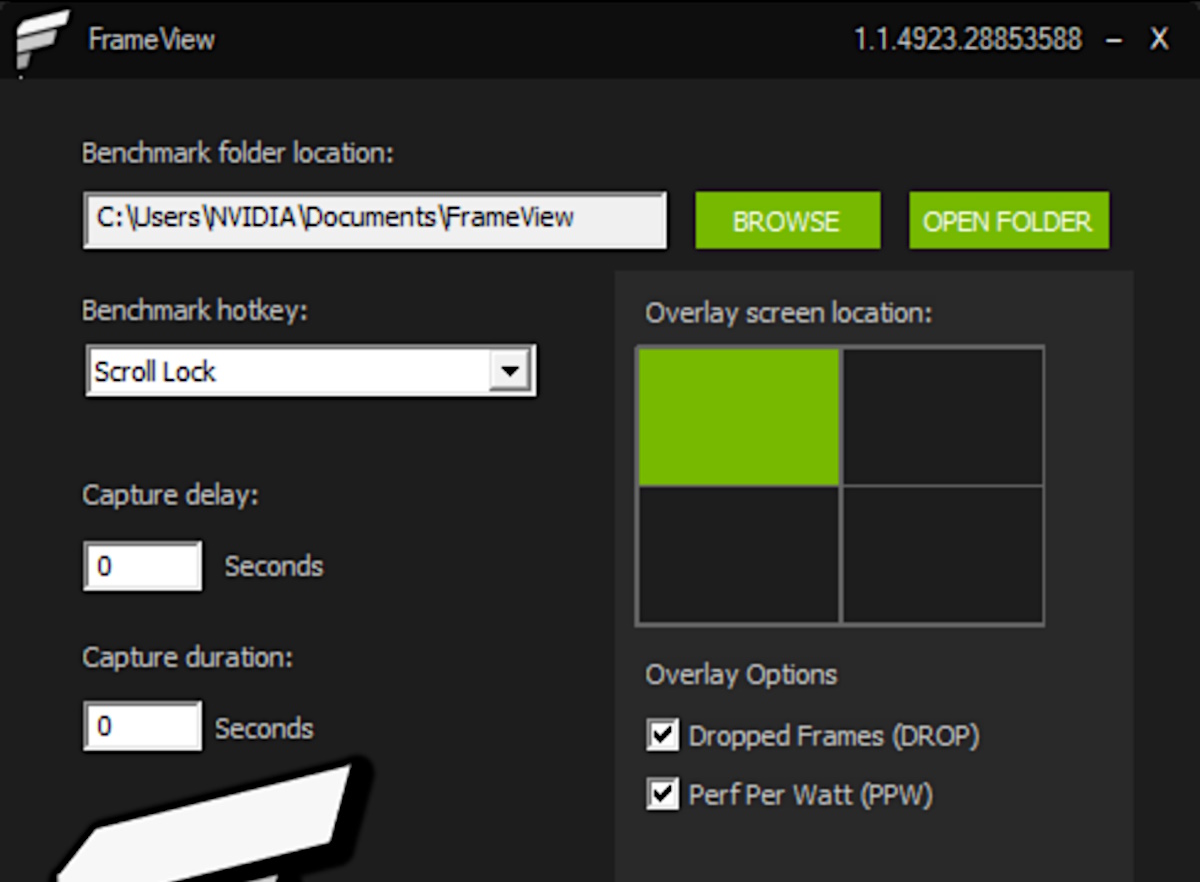Click the version number in title bar

pyautogui.click(x=967, y=40)
